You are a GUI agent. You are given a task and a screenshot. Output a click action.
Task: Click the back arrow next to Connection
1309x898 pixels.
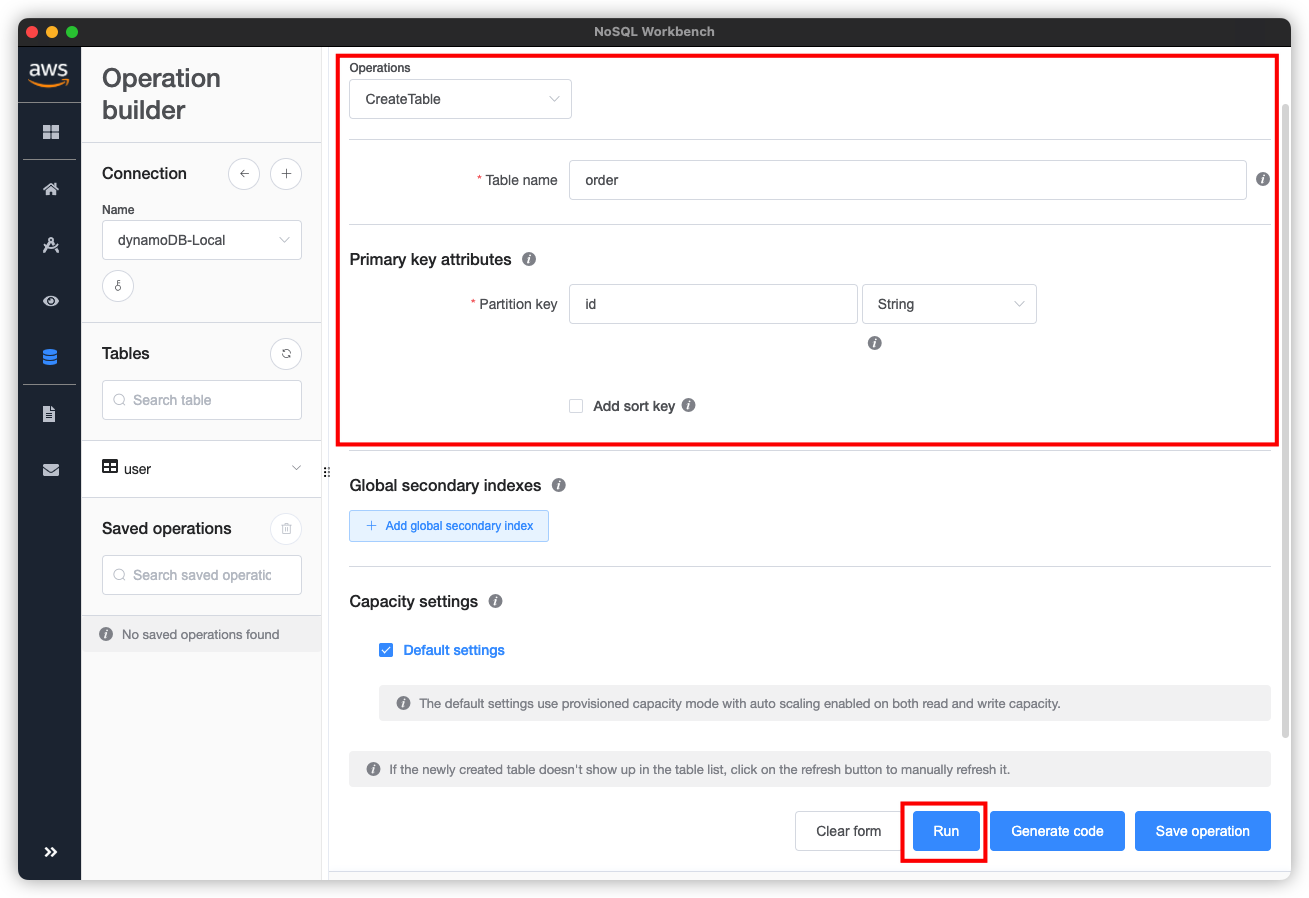tap(244, 174)
